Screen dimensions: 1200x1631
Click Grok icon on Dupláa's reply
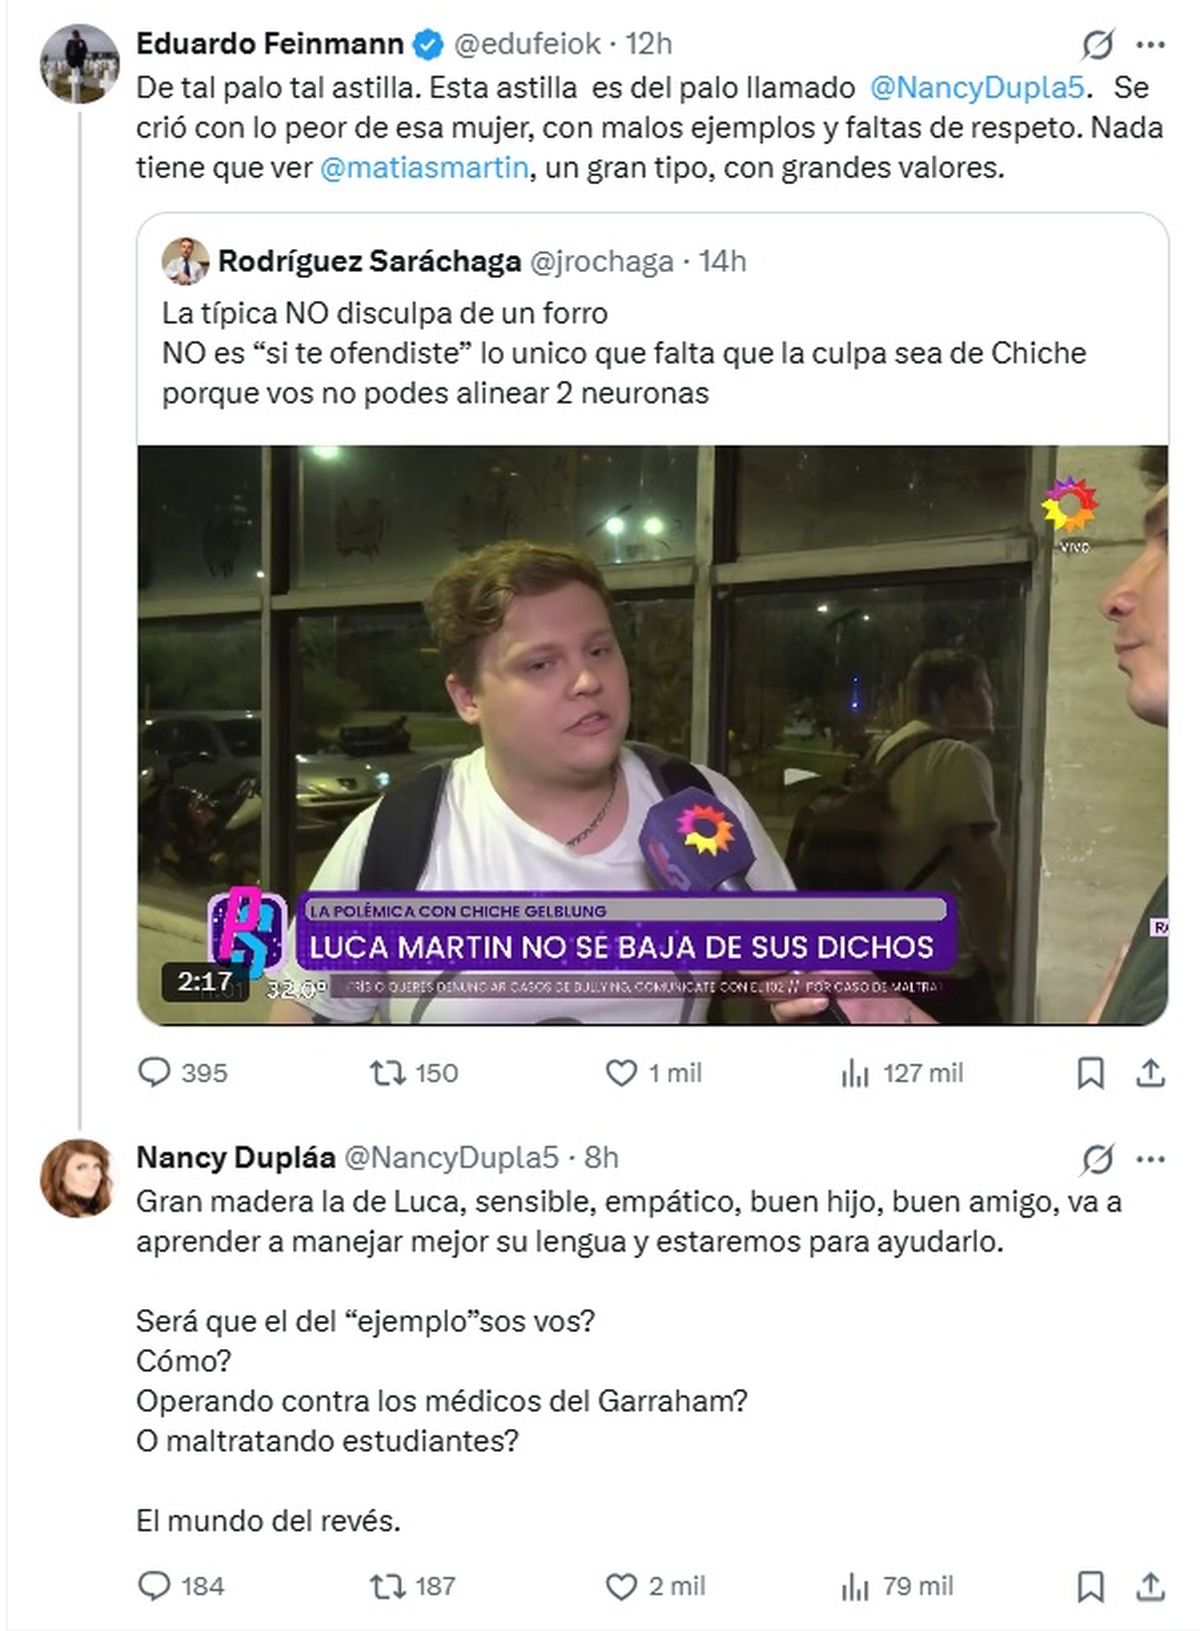click(x=1097, y=1159)
